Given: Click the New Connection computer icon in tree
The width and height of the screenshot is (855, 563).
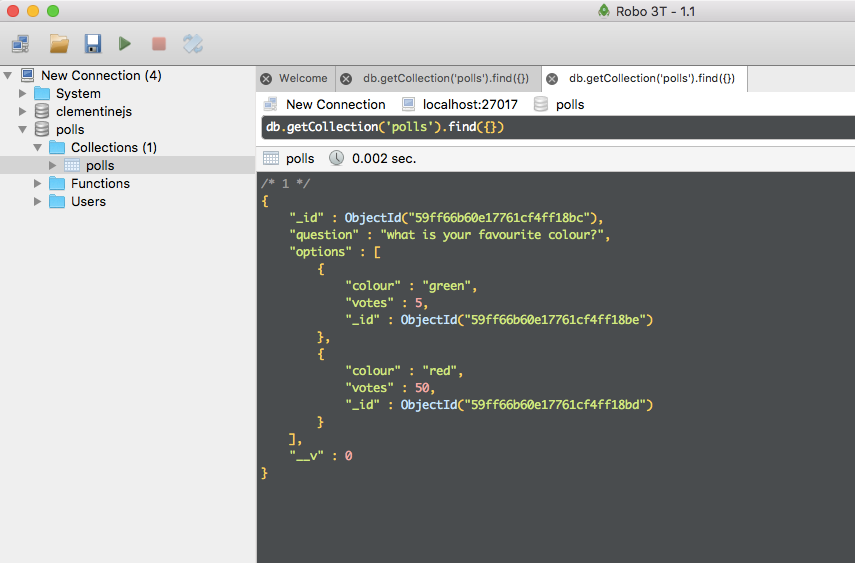Looking at the screenshot, I should [27, 75].
